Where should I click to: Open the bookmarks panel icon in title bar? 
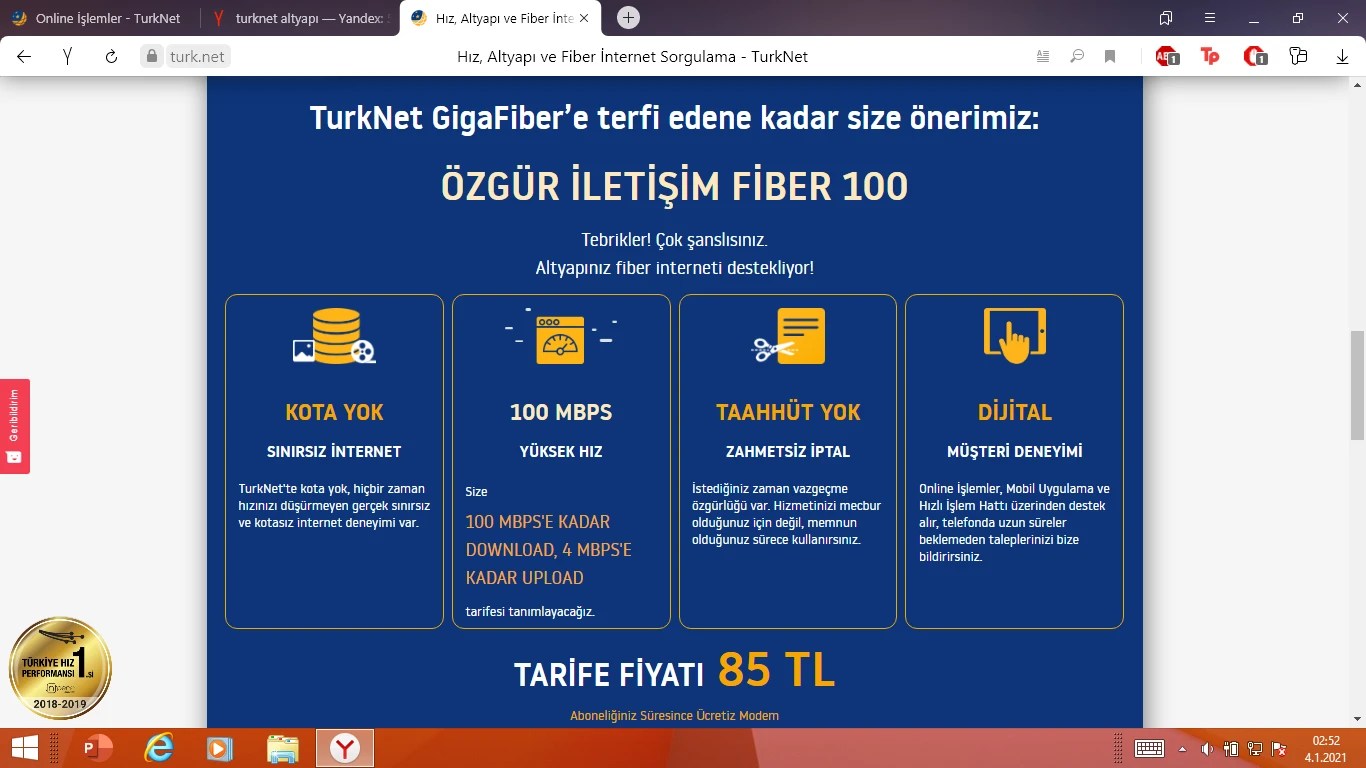1166,18
